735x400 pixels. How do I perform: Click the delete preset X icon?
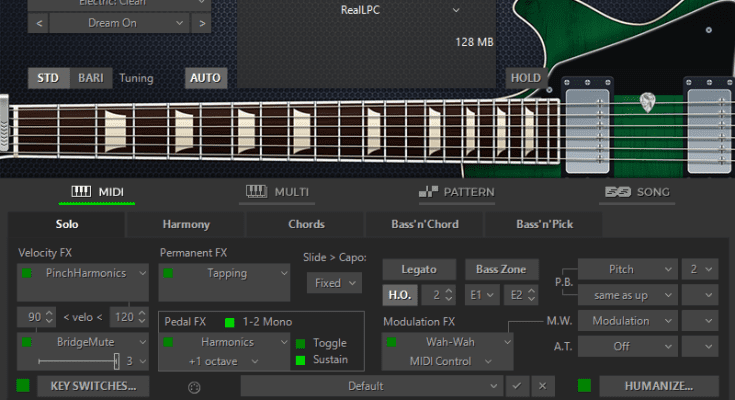(541, 386)
